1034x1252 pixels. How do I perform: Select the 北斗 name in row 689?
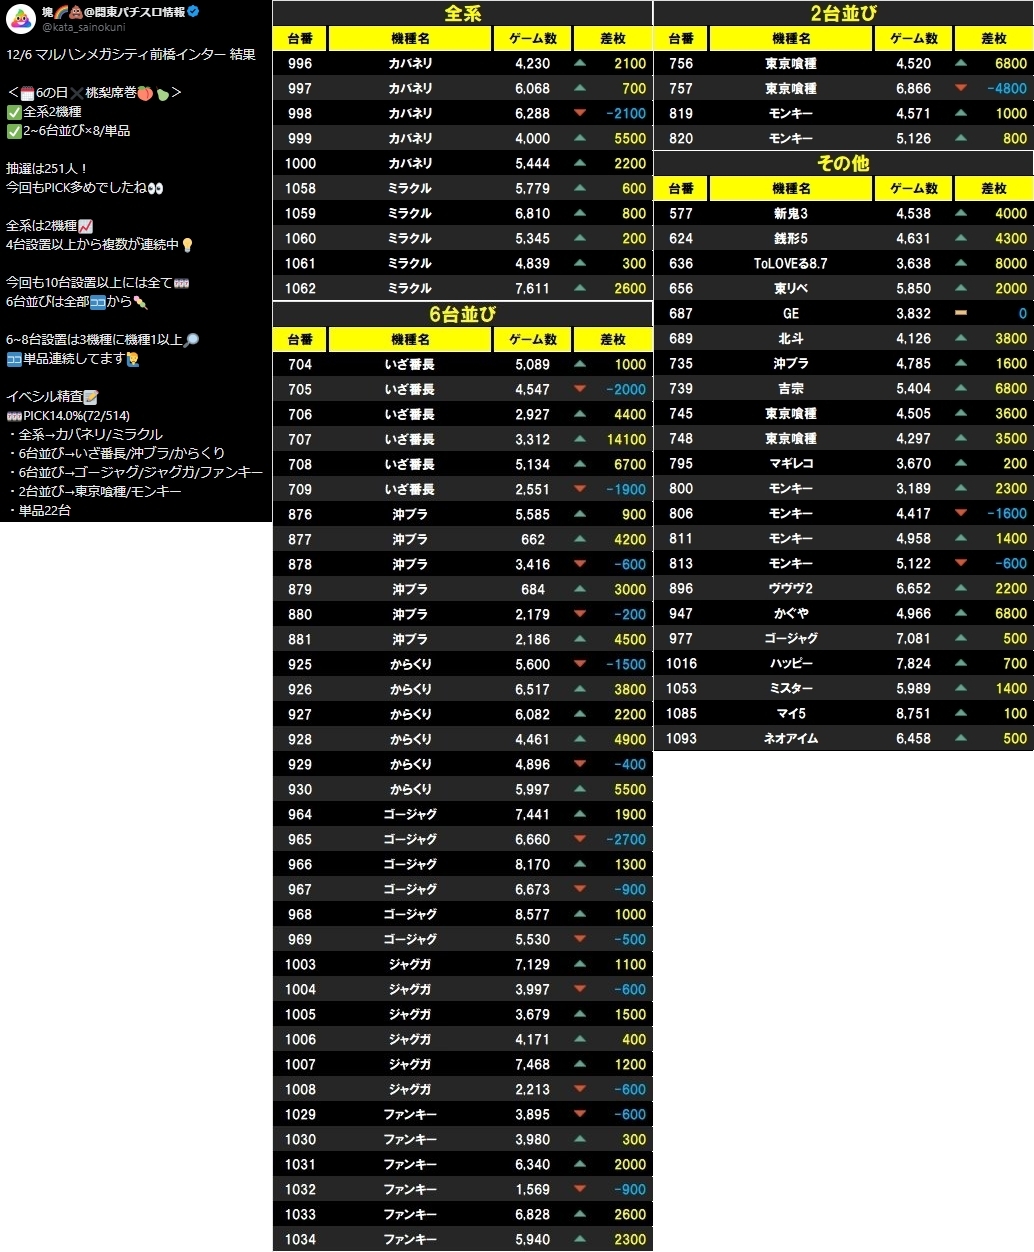click(x=791, y=338)
